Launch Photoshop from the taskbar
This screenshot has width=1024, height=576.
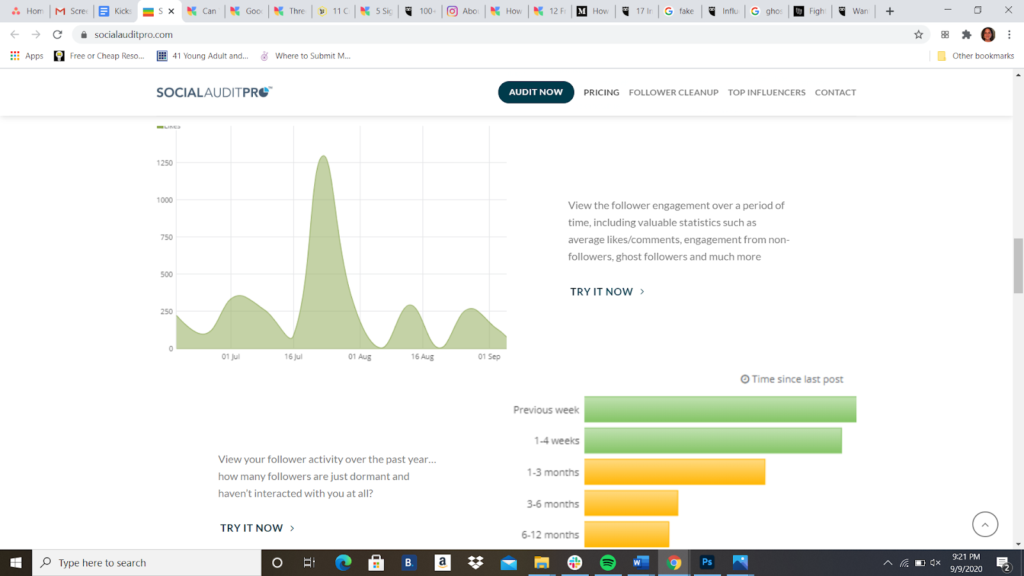tap(705, 563)
